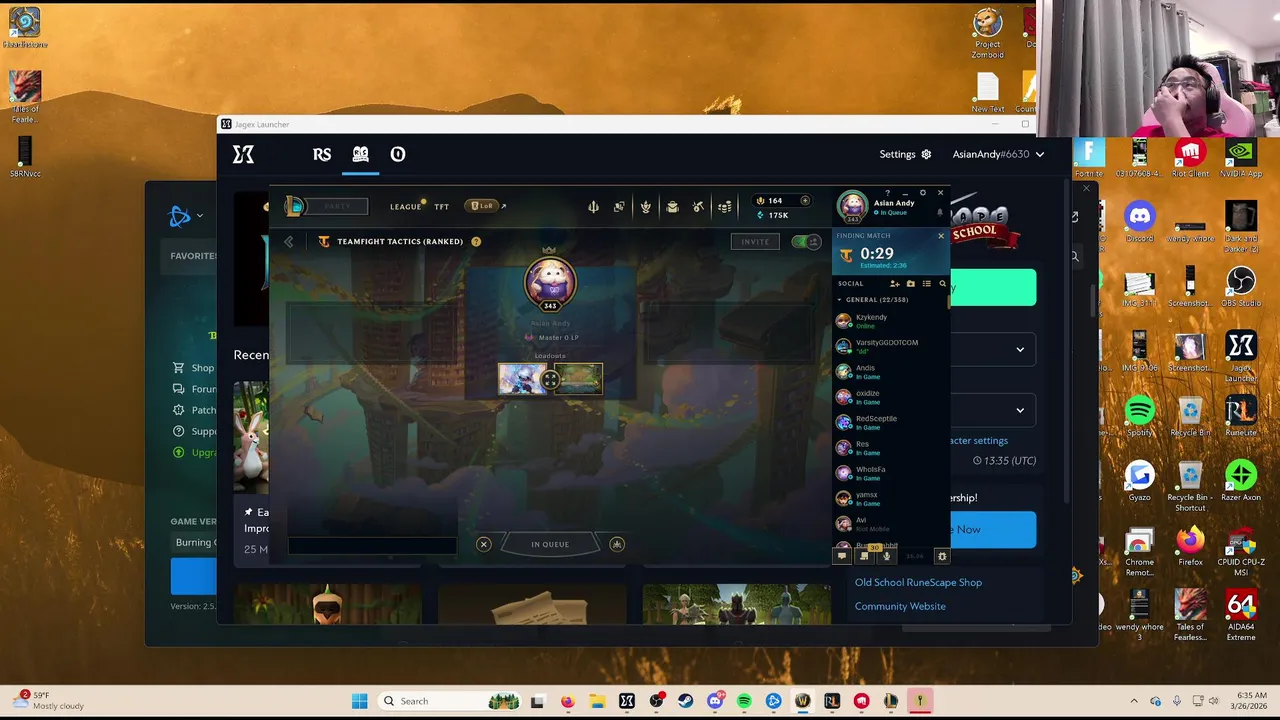1280x720 pixels.
Task: Click the INVITE button in TFT lobby
Action: click(755, 242)
